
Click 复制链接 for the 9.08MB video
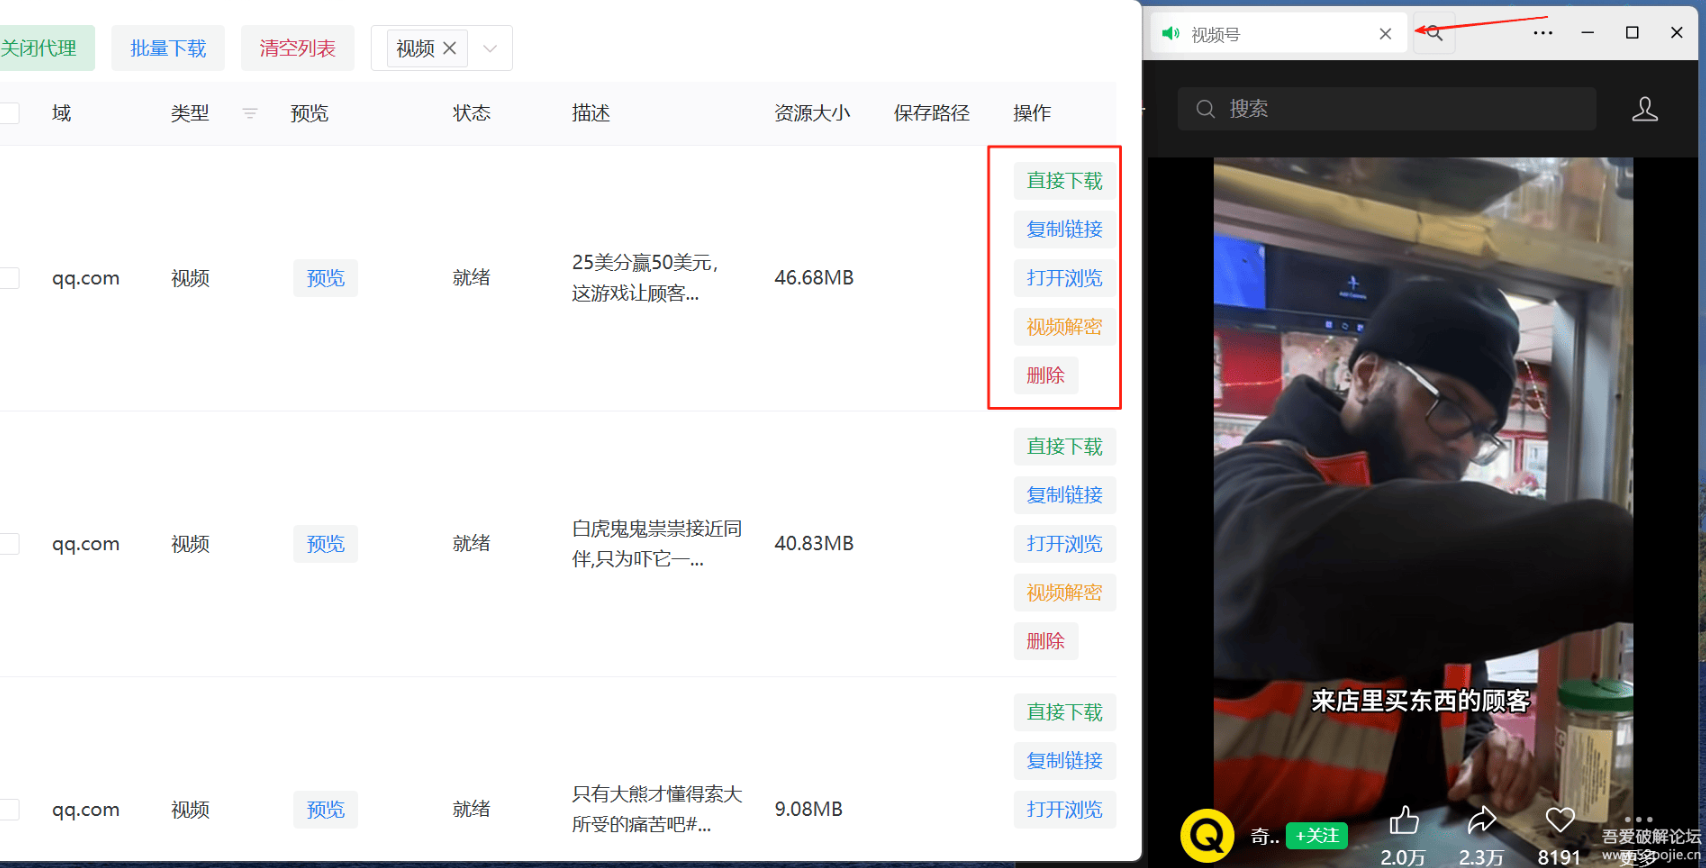coord(1064,761)
